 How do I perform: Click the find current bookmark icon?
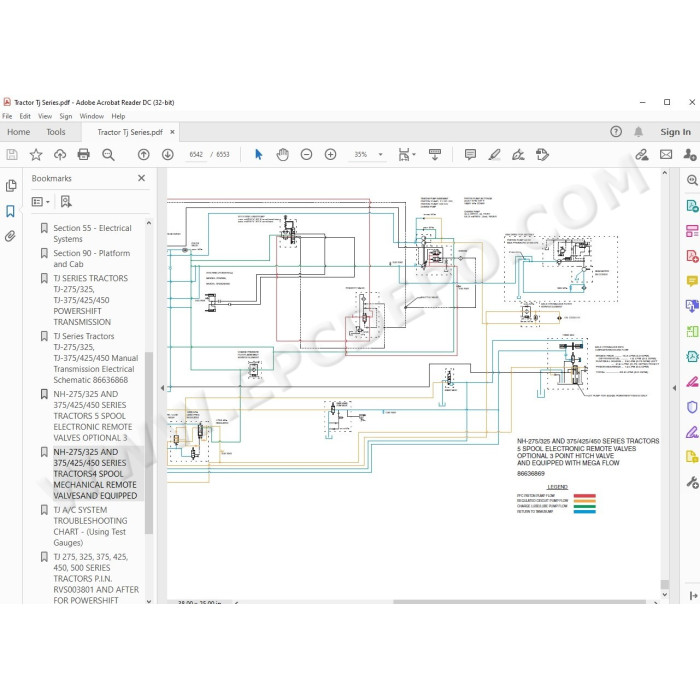(66, 202)
